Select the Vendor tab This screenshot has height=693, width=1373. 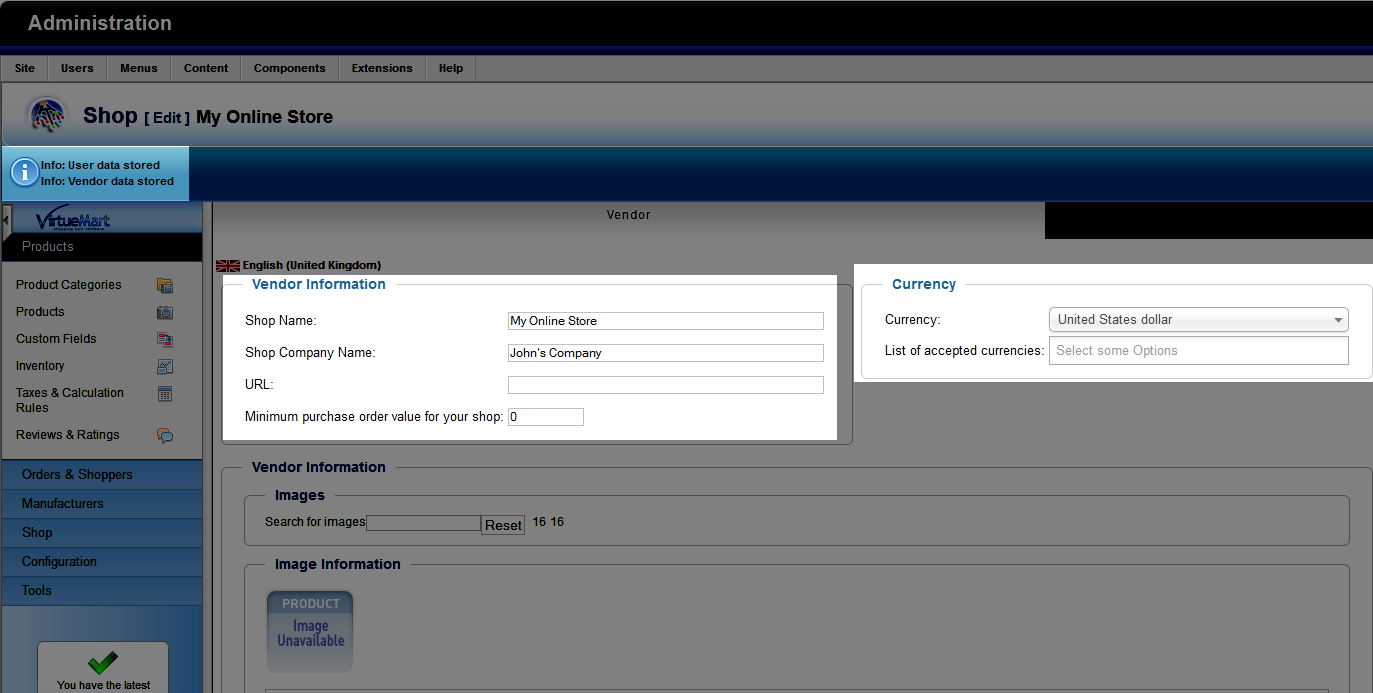pyautogui.click(x=628, y=215)
